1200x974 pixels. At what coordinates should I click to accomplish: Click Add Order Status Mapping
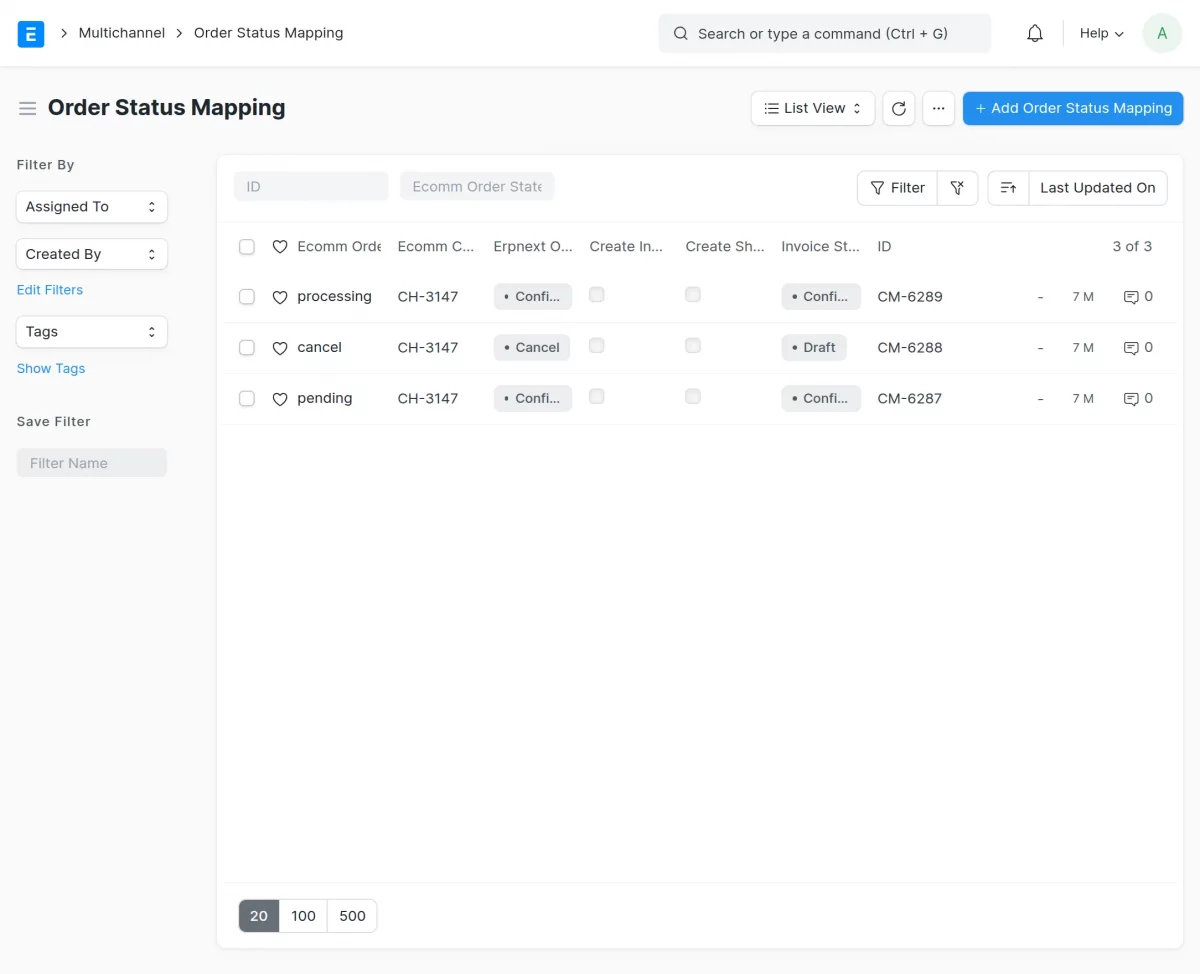1072,108
